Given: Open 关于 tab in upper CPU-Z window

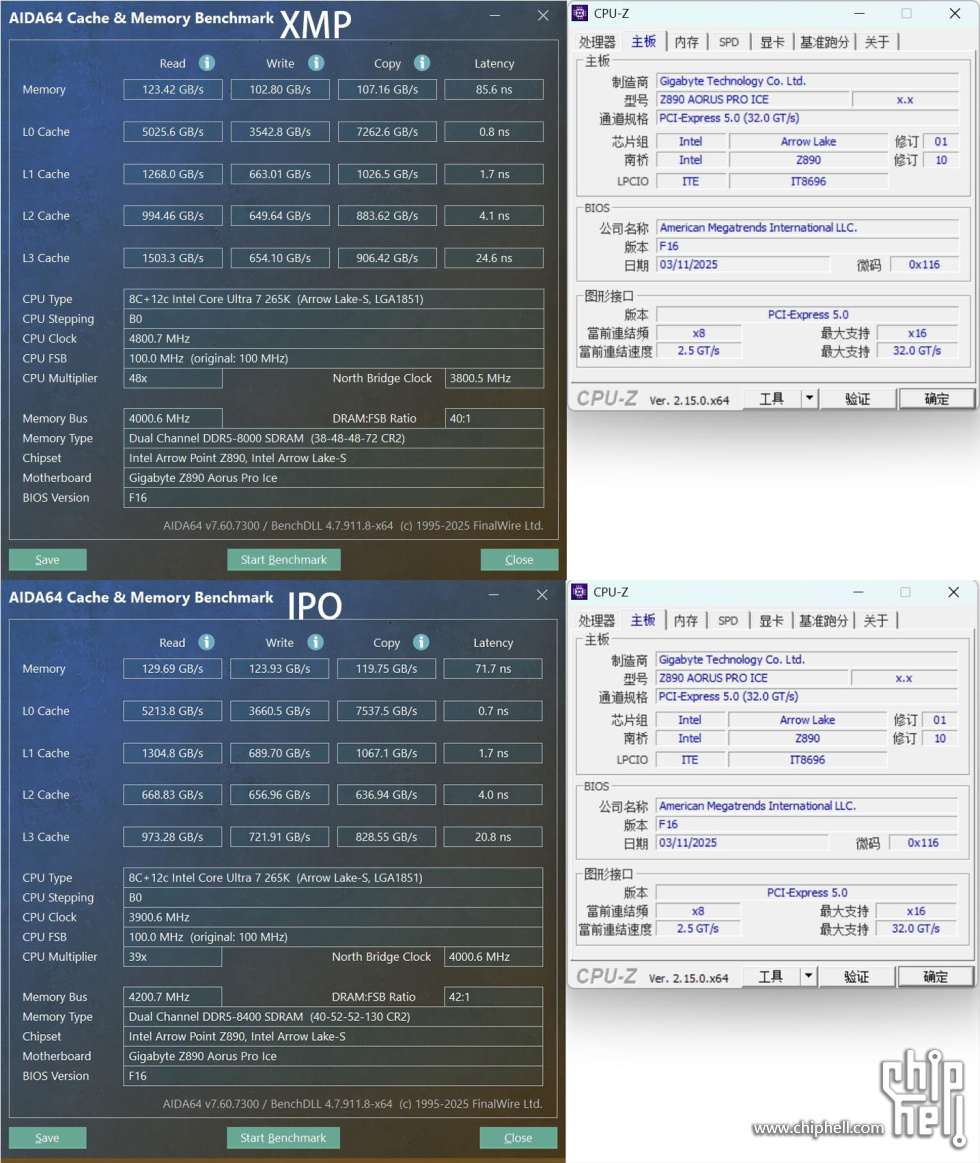Looking at the screenshot, I should click(877, 42).
